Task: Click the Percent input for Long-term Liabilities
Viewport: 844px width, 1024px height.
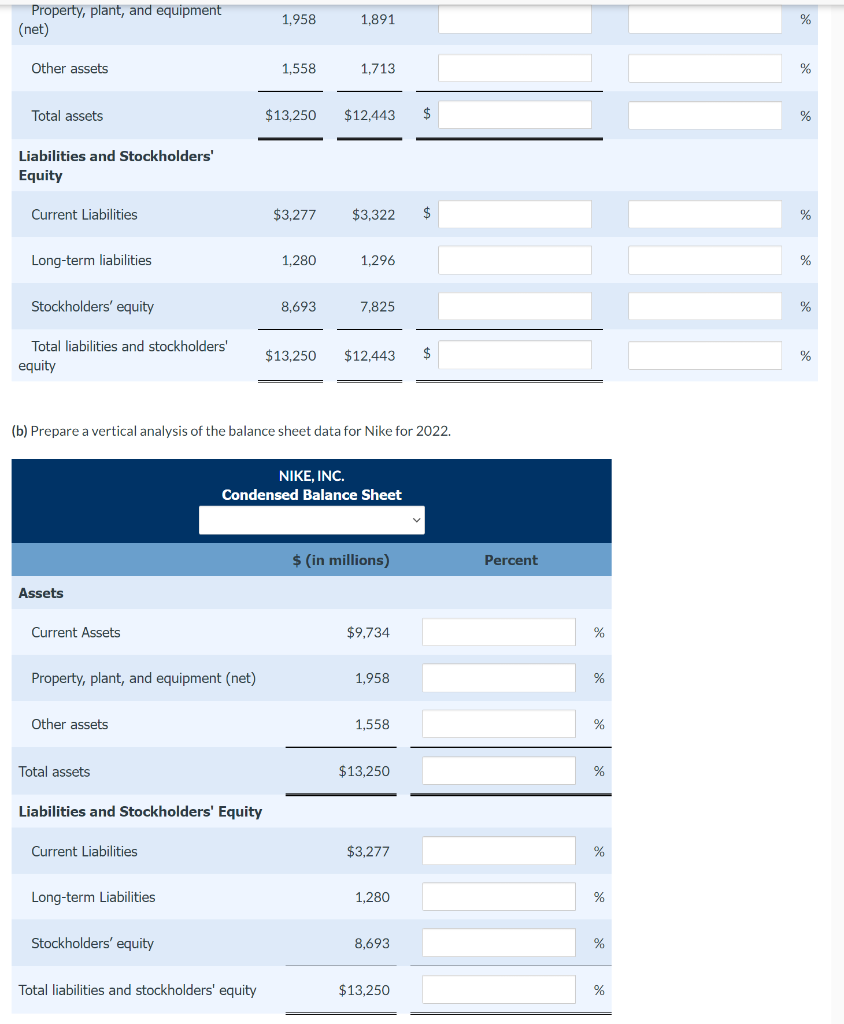Action: coord(498,897)
